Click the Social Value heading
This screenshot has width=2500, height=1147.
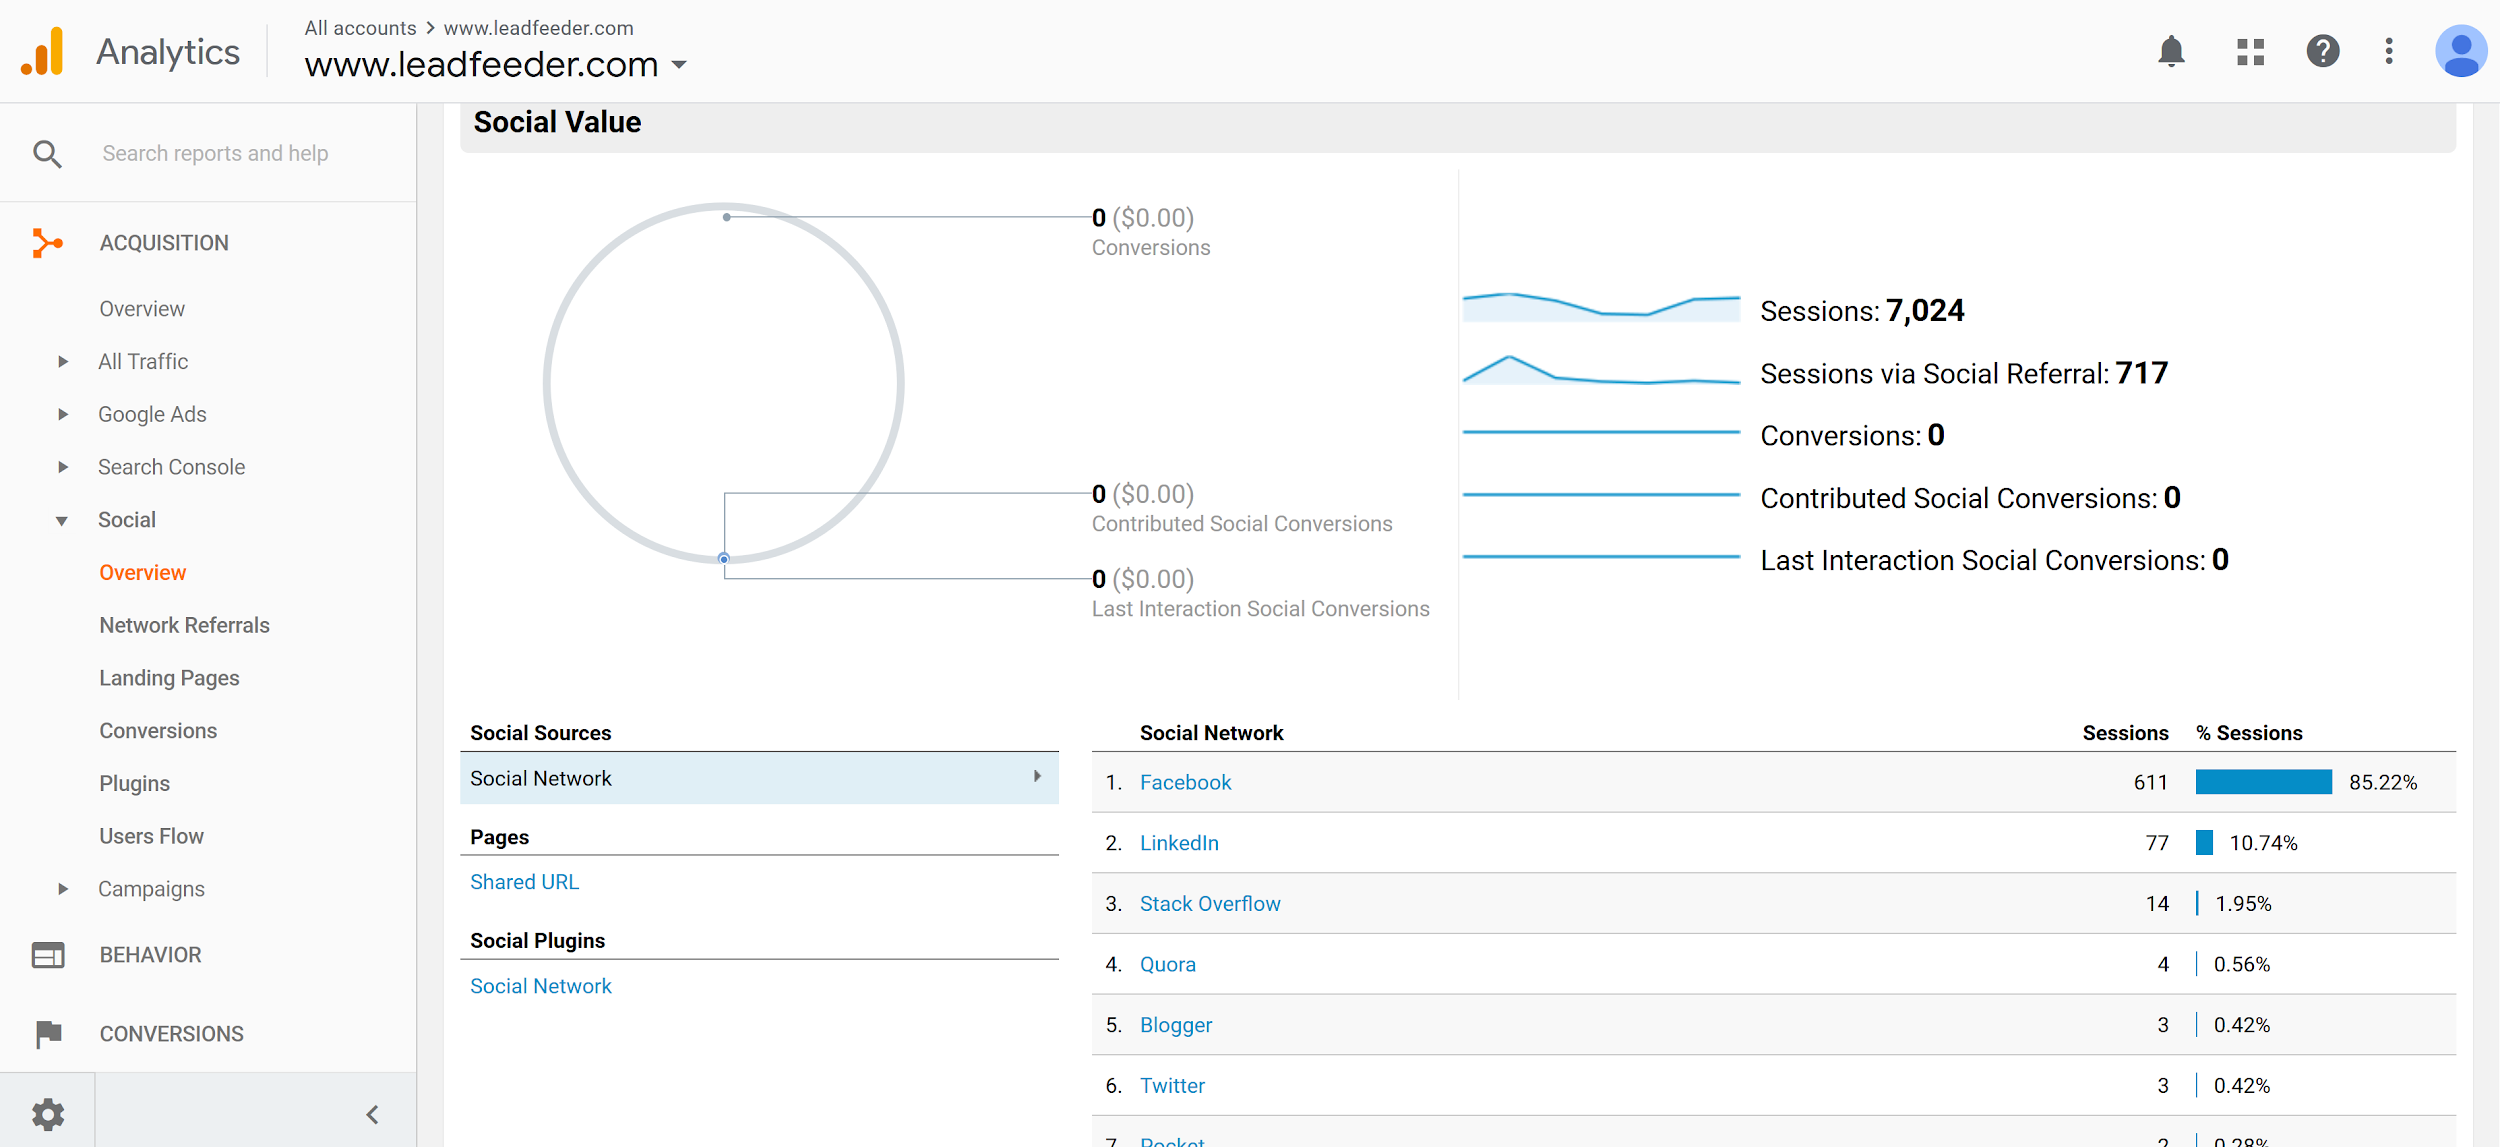[x=557, y=122]
